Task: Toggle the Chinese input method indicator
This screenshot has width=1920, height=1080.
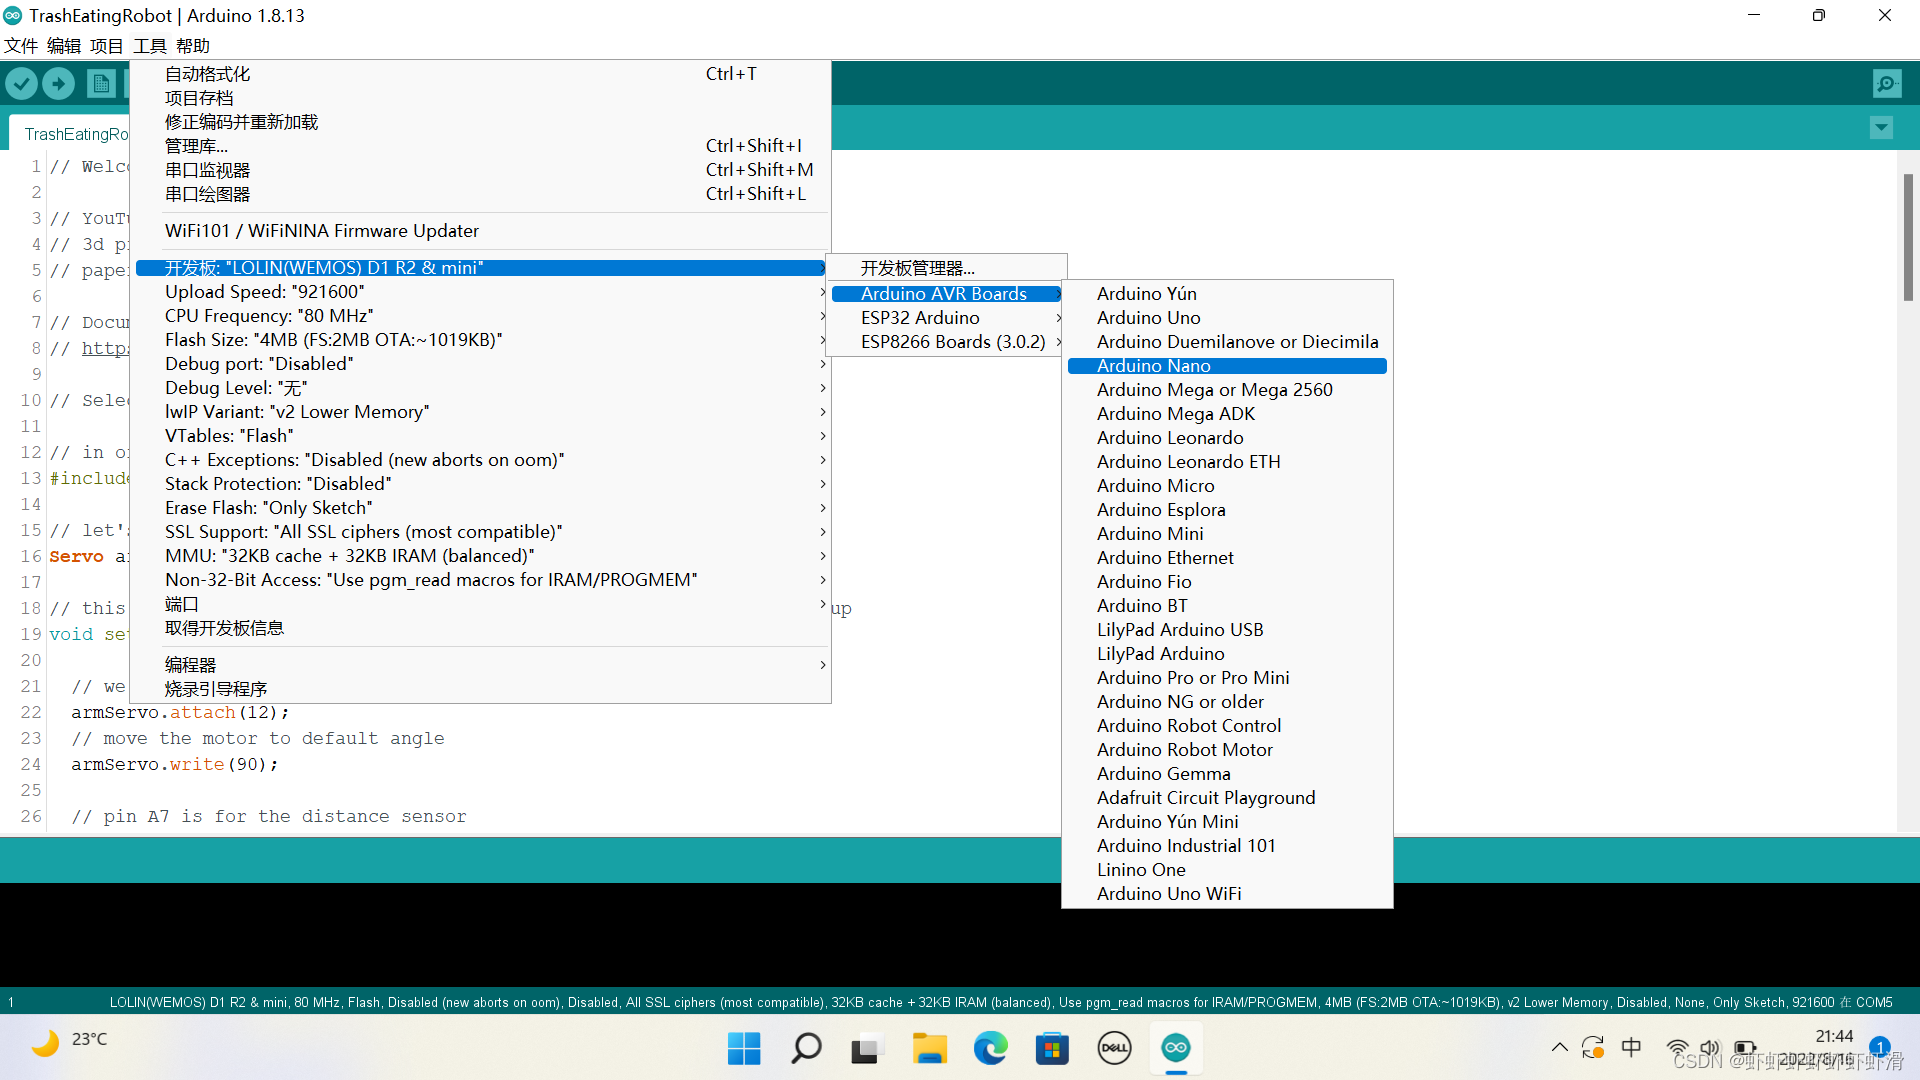Action: tap(1631, 1047)
